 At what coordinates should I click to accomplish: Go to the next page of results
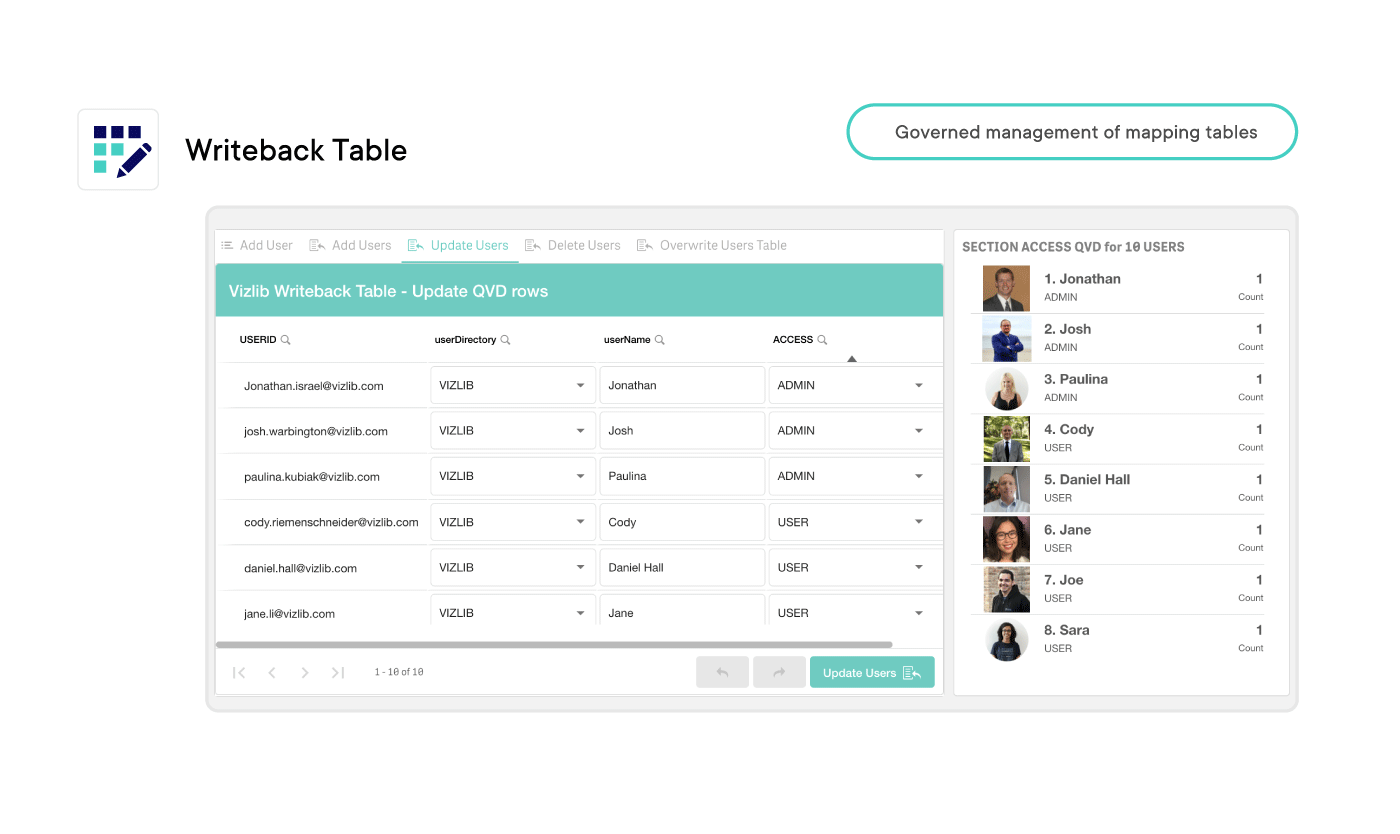click(305, 673)
